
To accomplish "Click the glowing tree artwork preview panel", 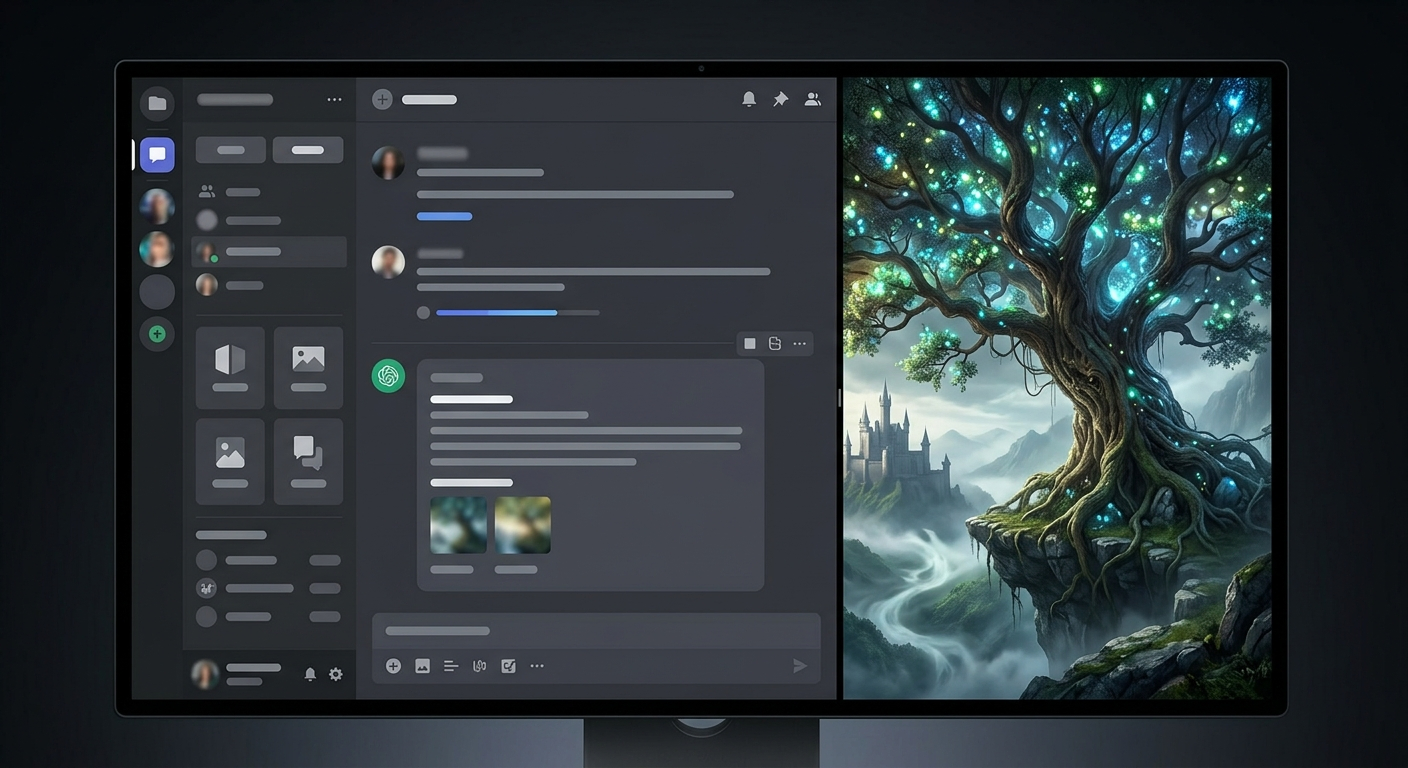I will click(x=1057, y=388).
